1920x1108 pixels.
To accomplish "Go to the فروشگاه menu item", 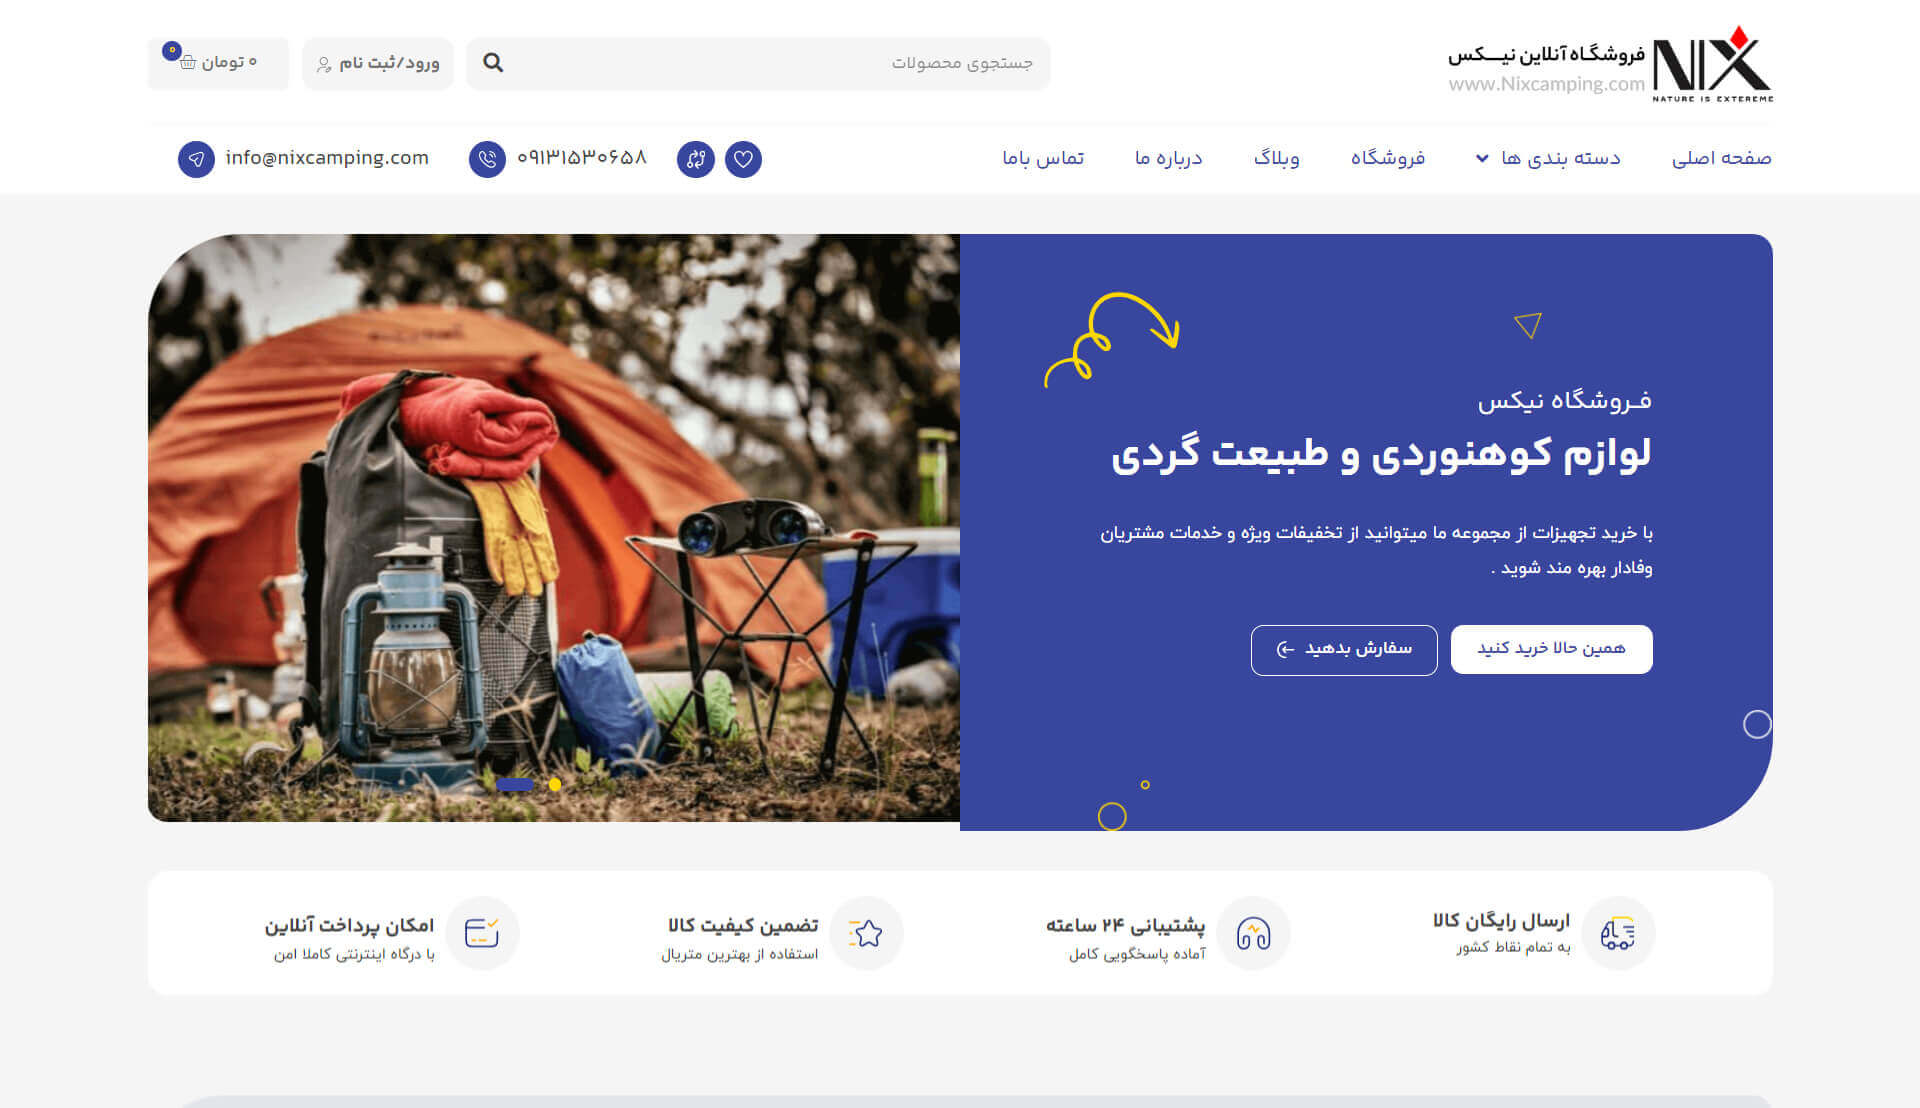I will (x=1388, y=158).
